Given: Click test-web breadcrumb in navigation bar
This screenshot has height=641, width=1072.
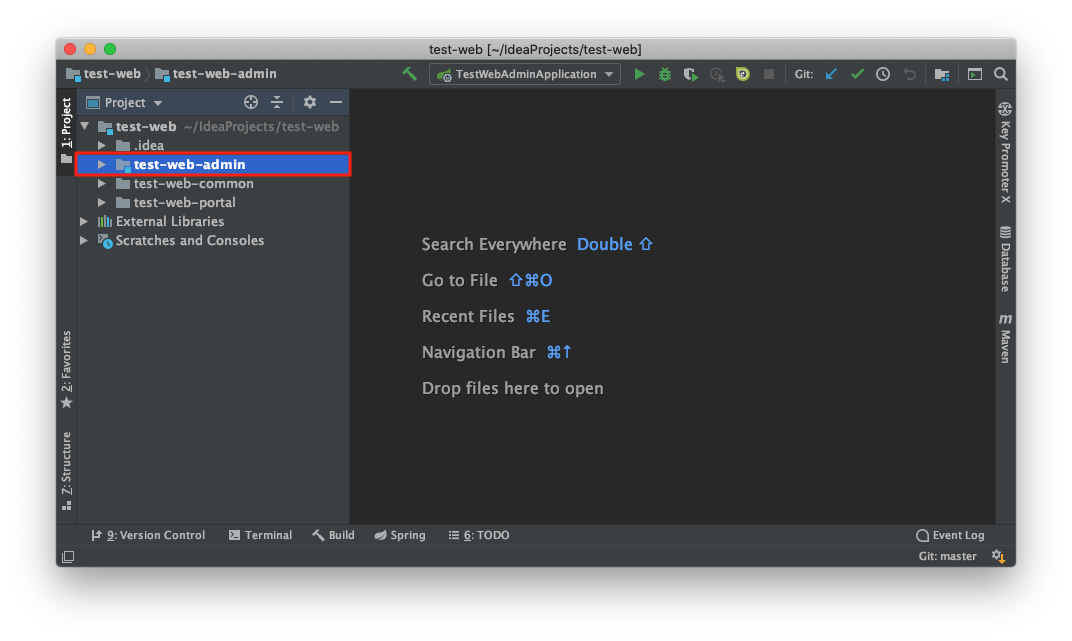Looking at the screenshot, I should click(104, 74).
